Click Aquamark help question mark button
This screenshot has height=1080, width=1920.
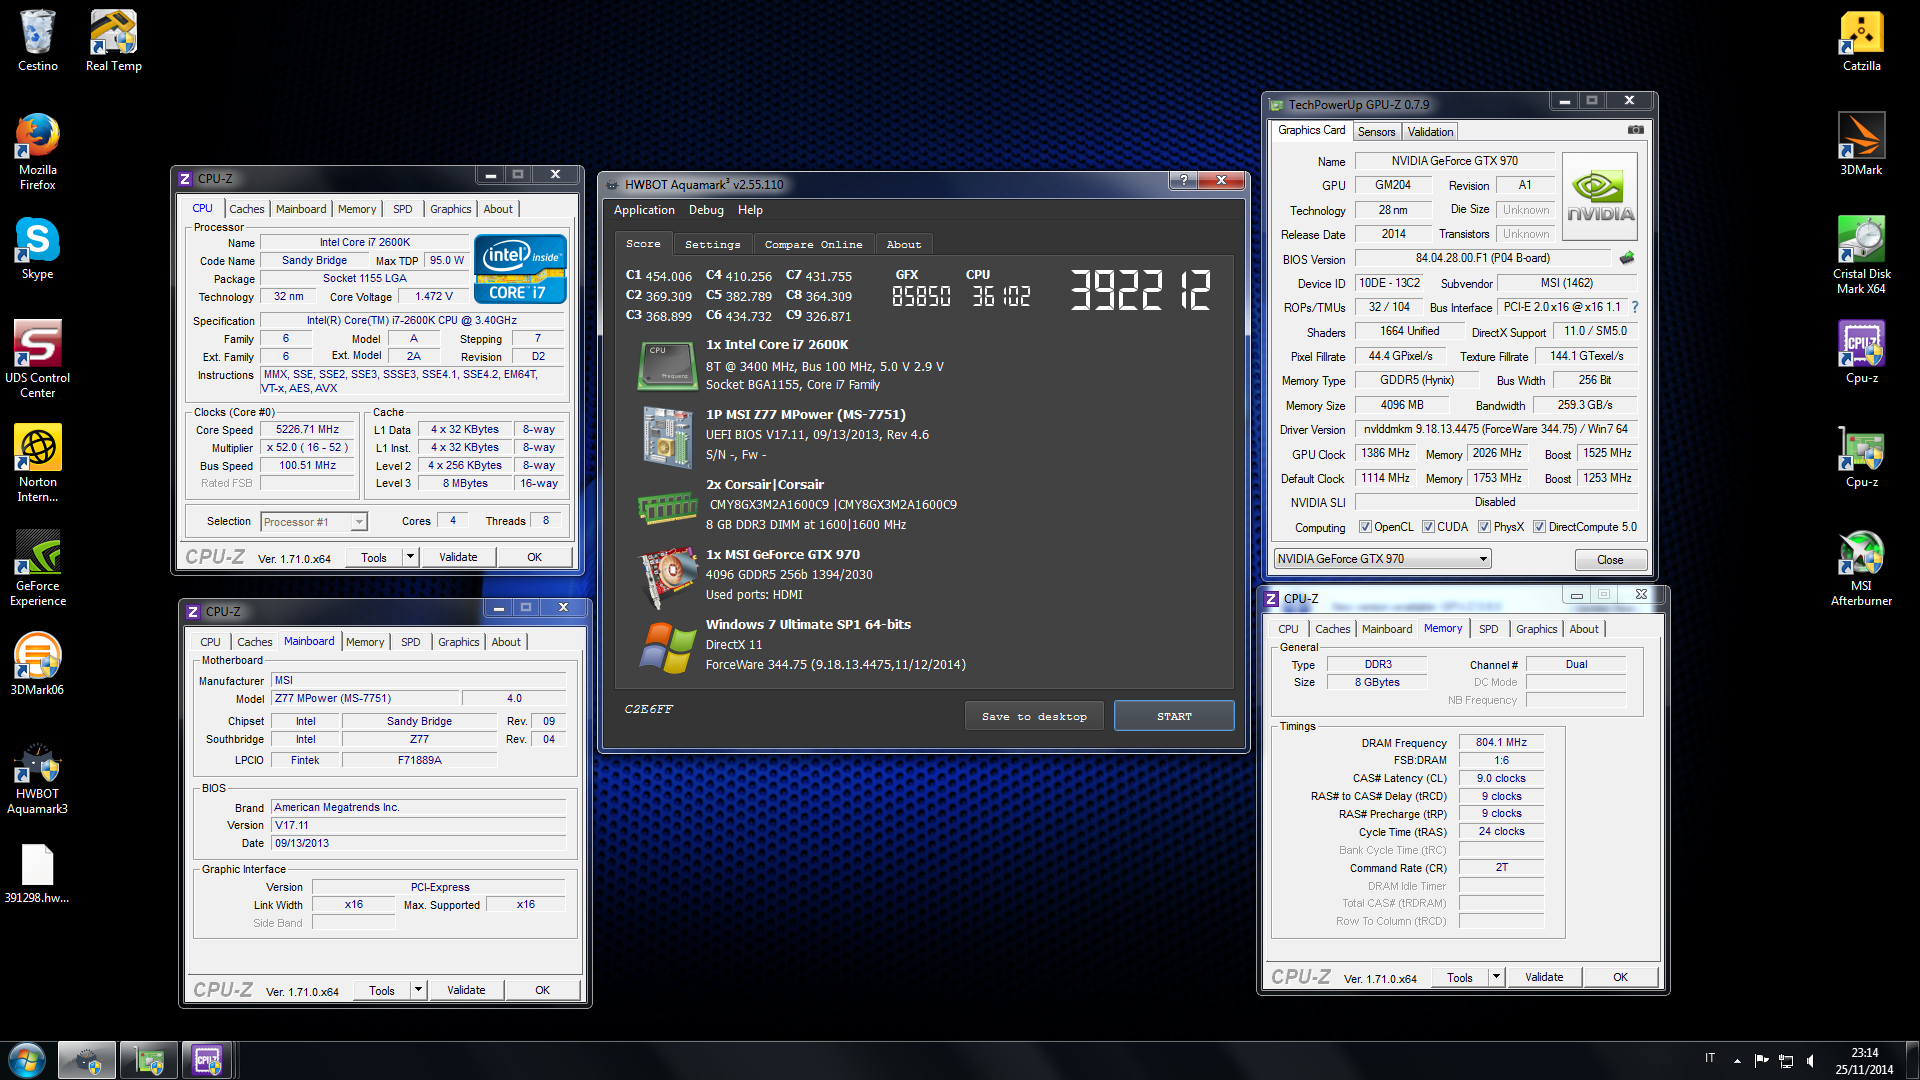click(1183, 180)
